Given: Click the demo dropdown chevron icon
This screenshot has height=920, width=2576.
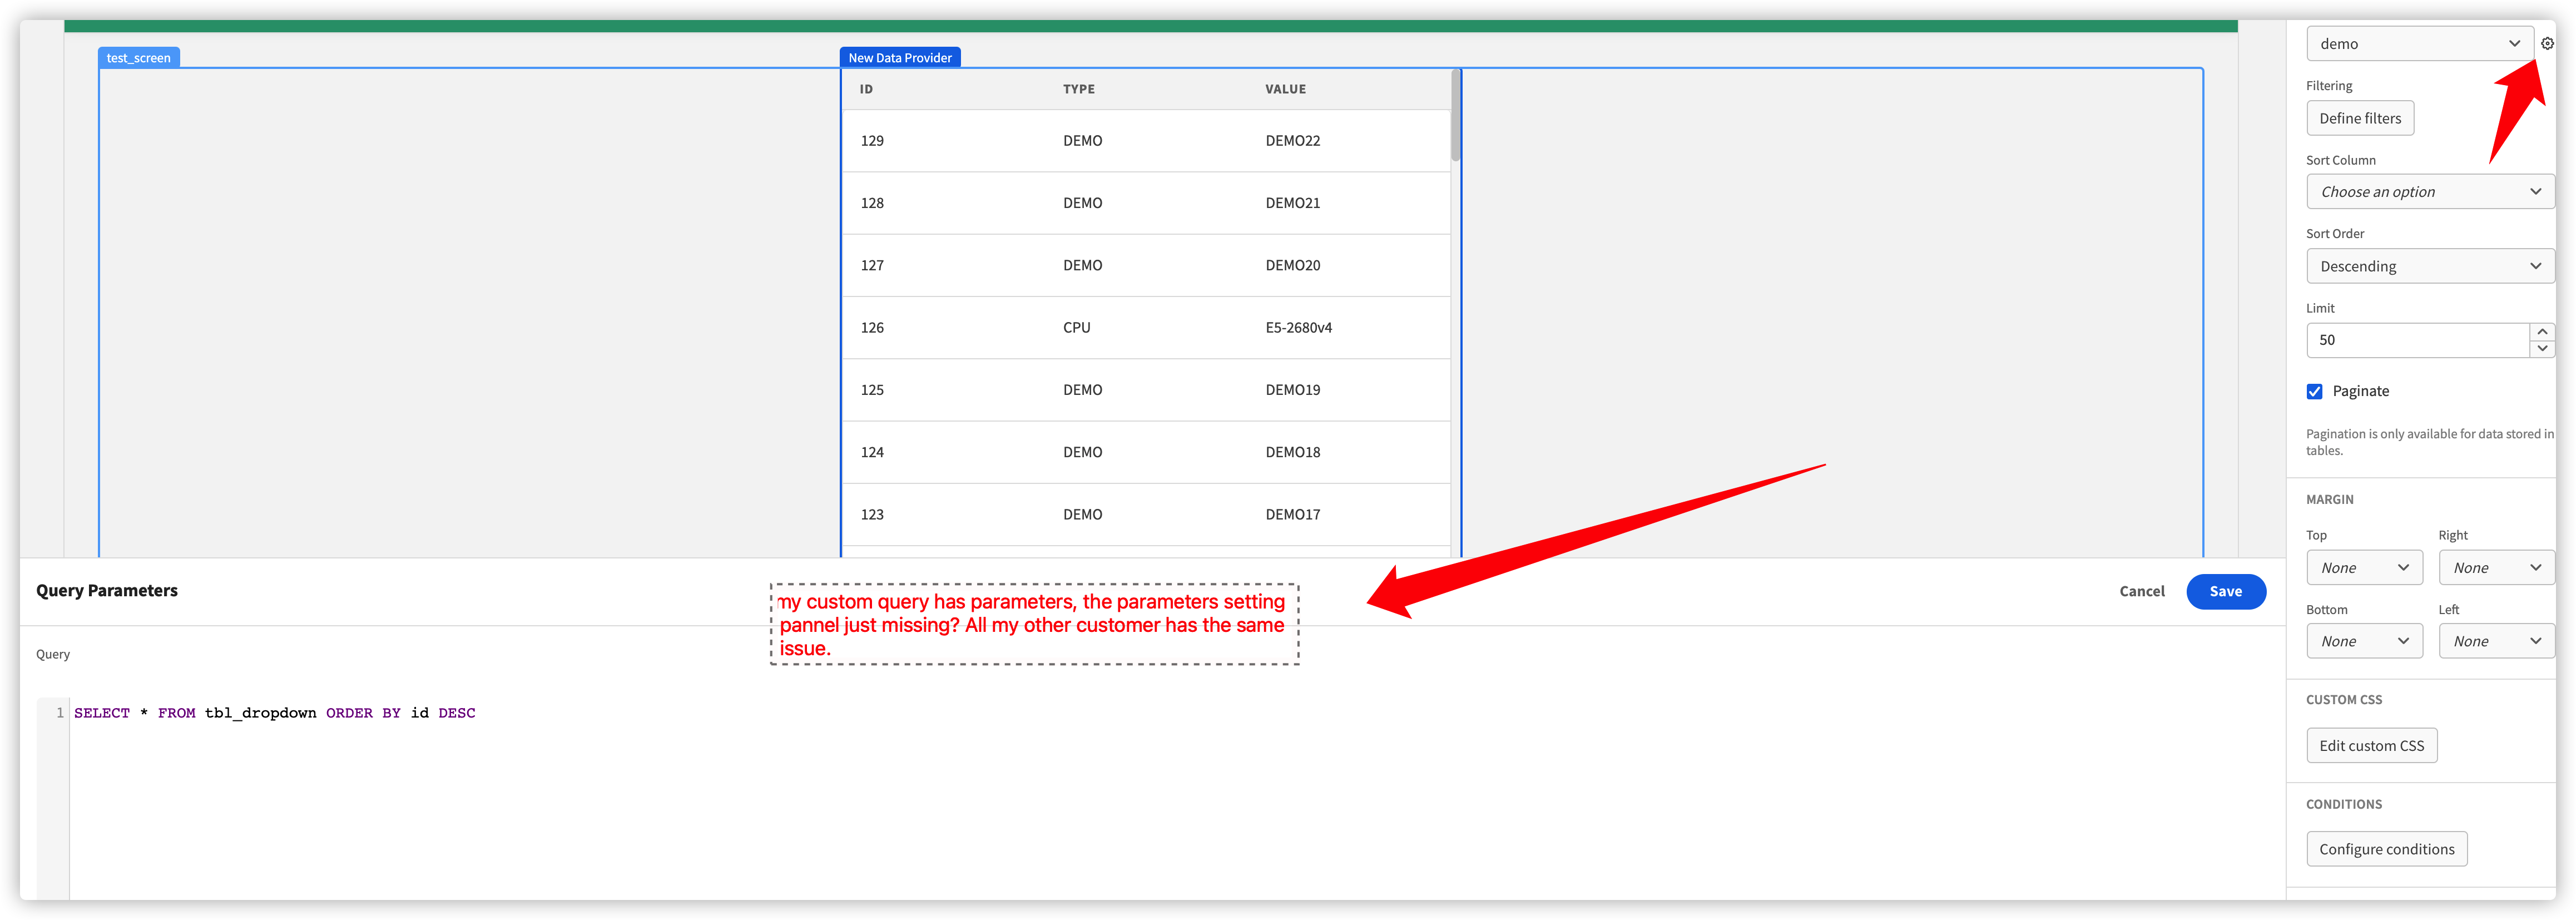Looking at the screenshot, I should click(x=2516, y=43).
